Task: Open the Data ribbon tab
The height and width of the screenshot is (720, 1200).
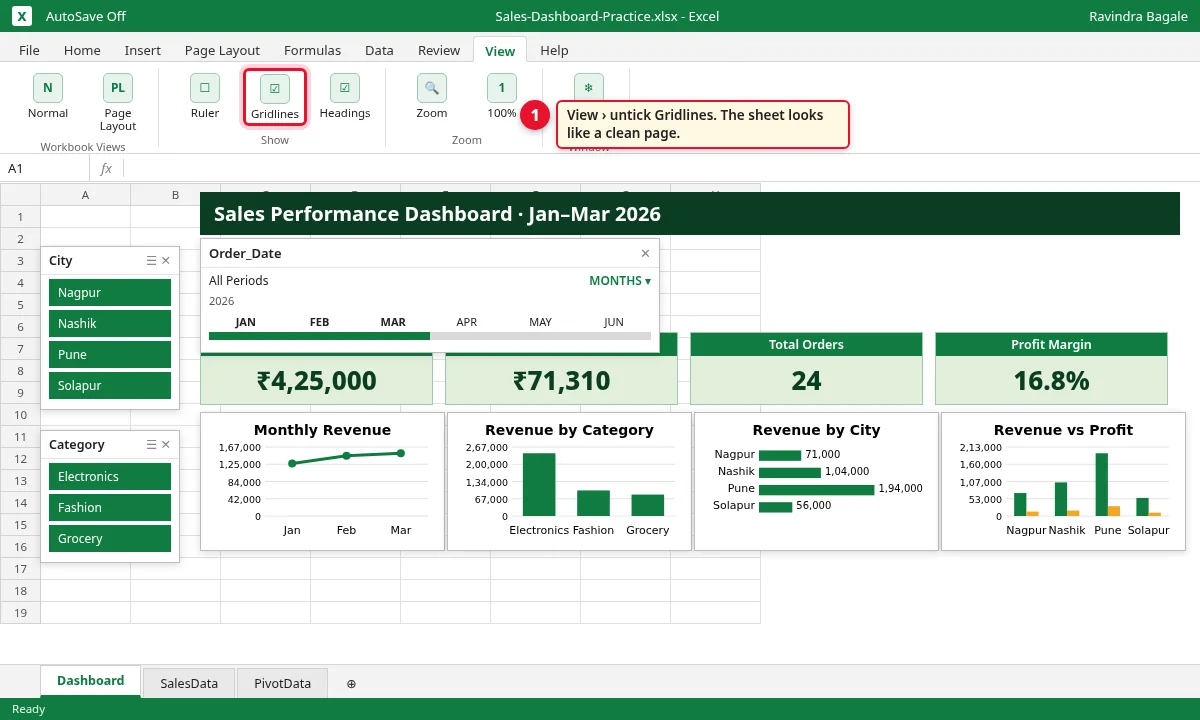Action: tap(379, 50)
